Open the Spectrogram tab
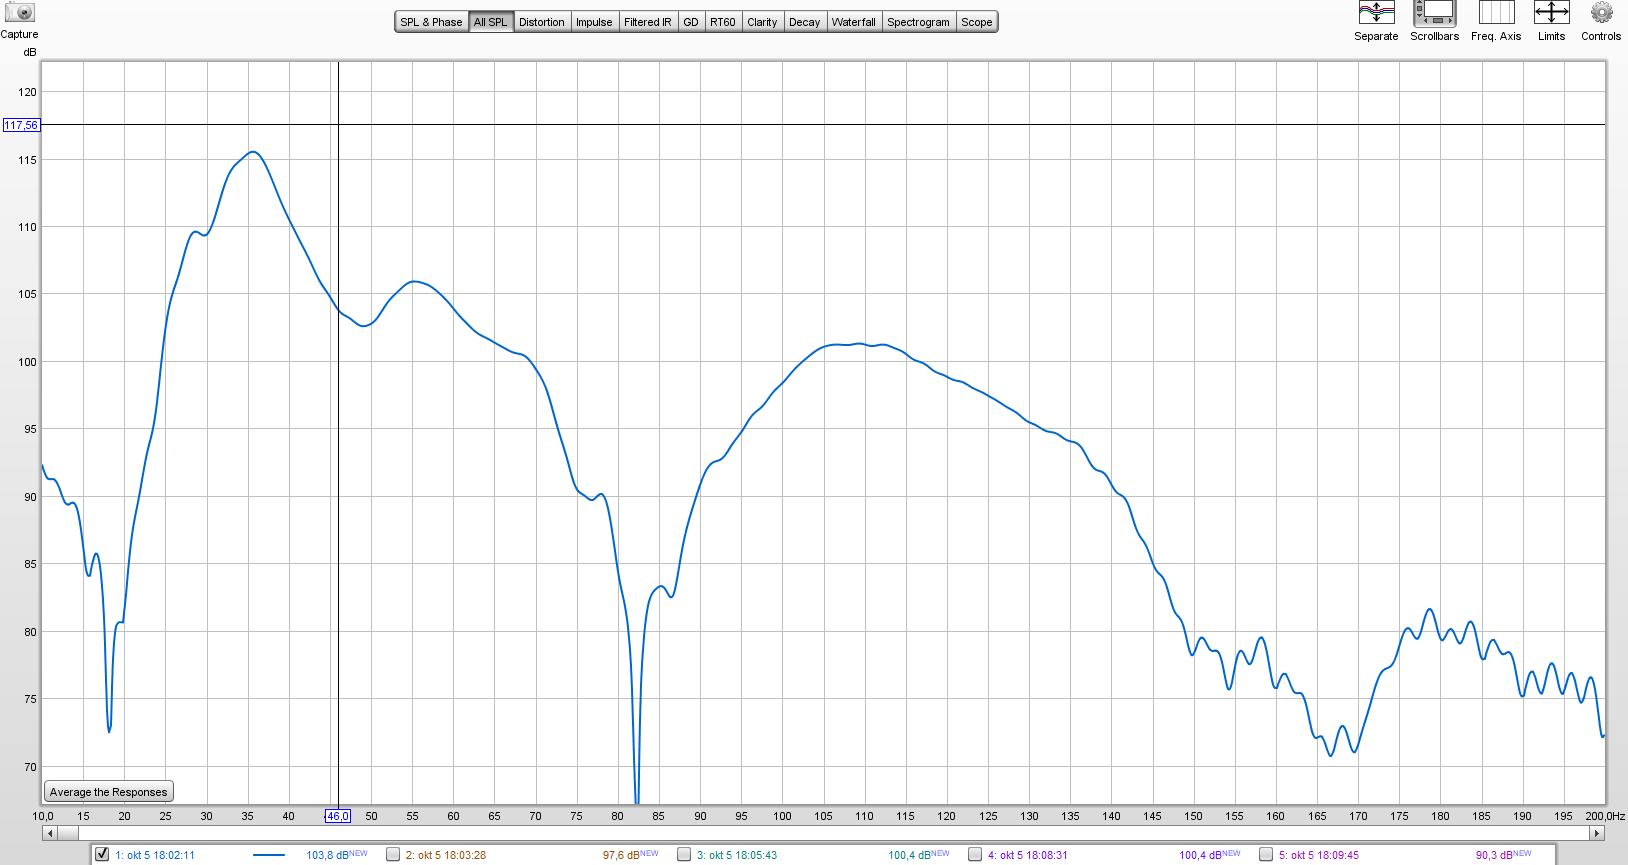1628x865 pixels. click(918, 22)
